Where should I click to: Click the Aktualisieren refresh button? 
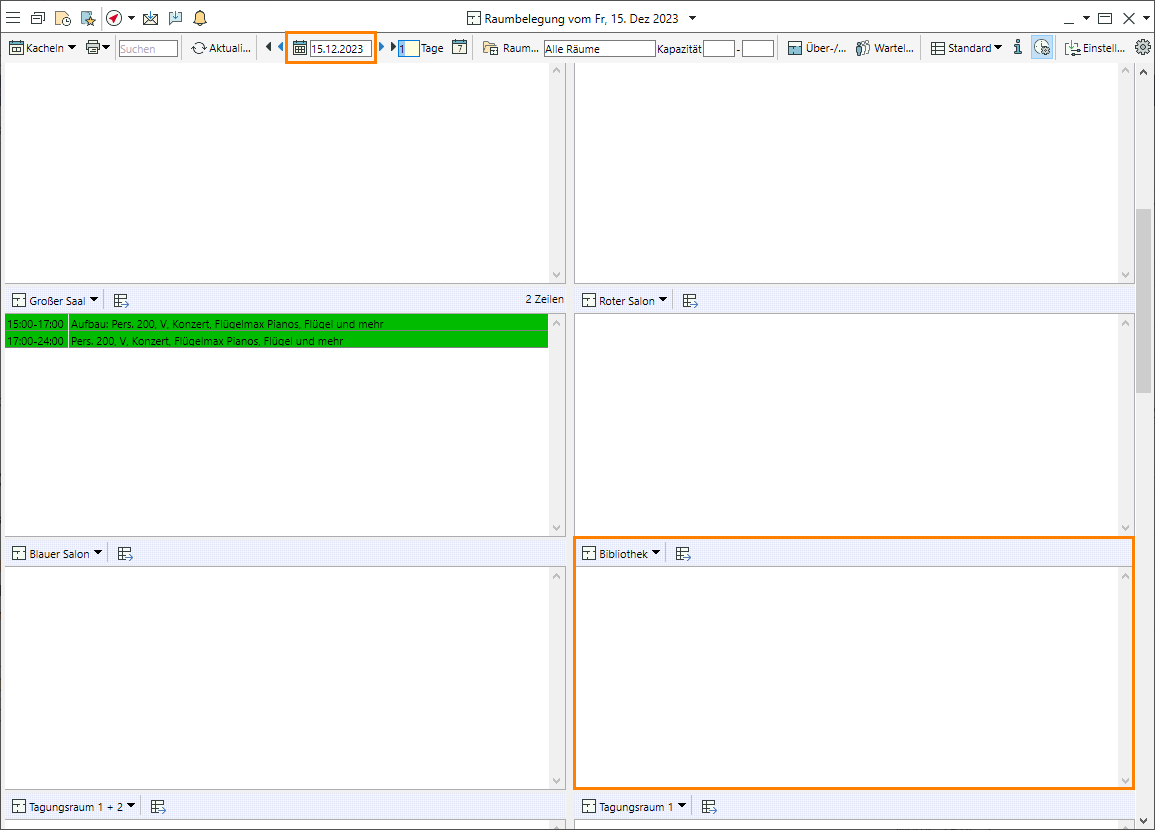click(220, 48)
